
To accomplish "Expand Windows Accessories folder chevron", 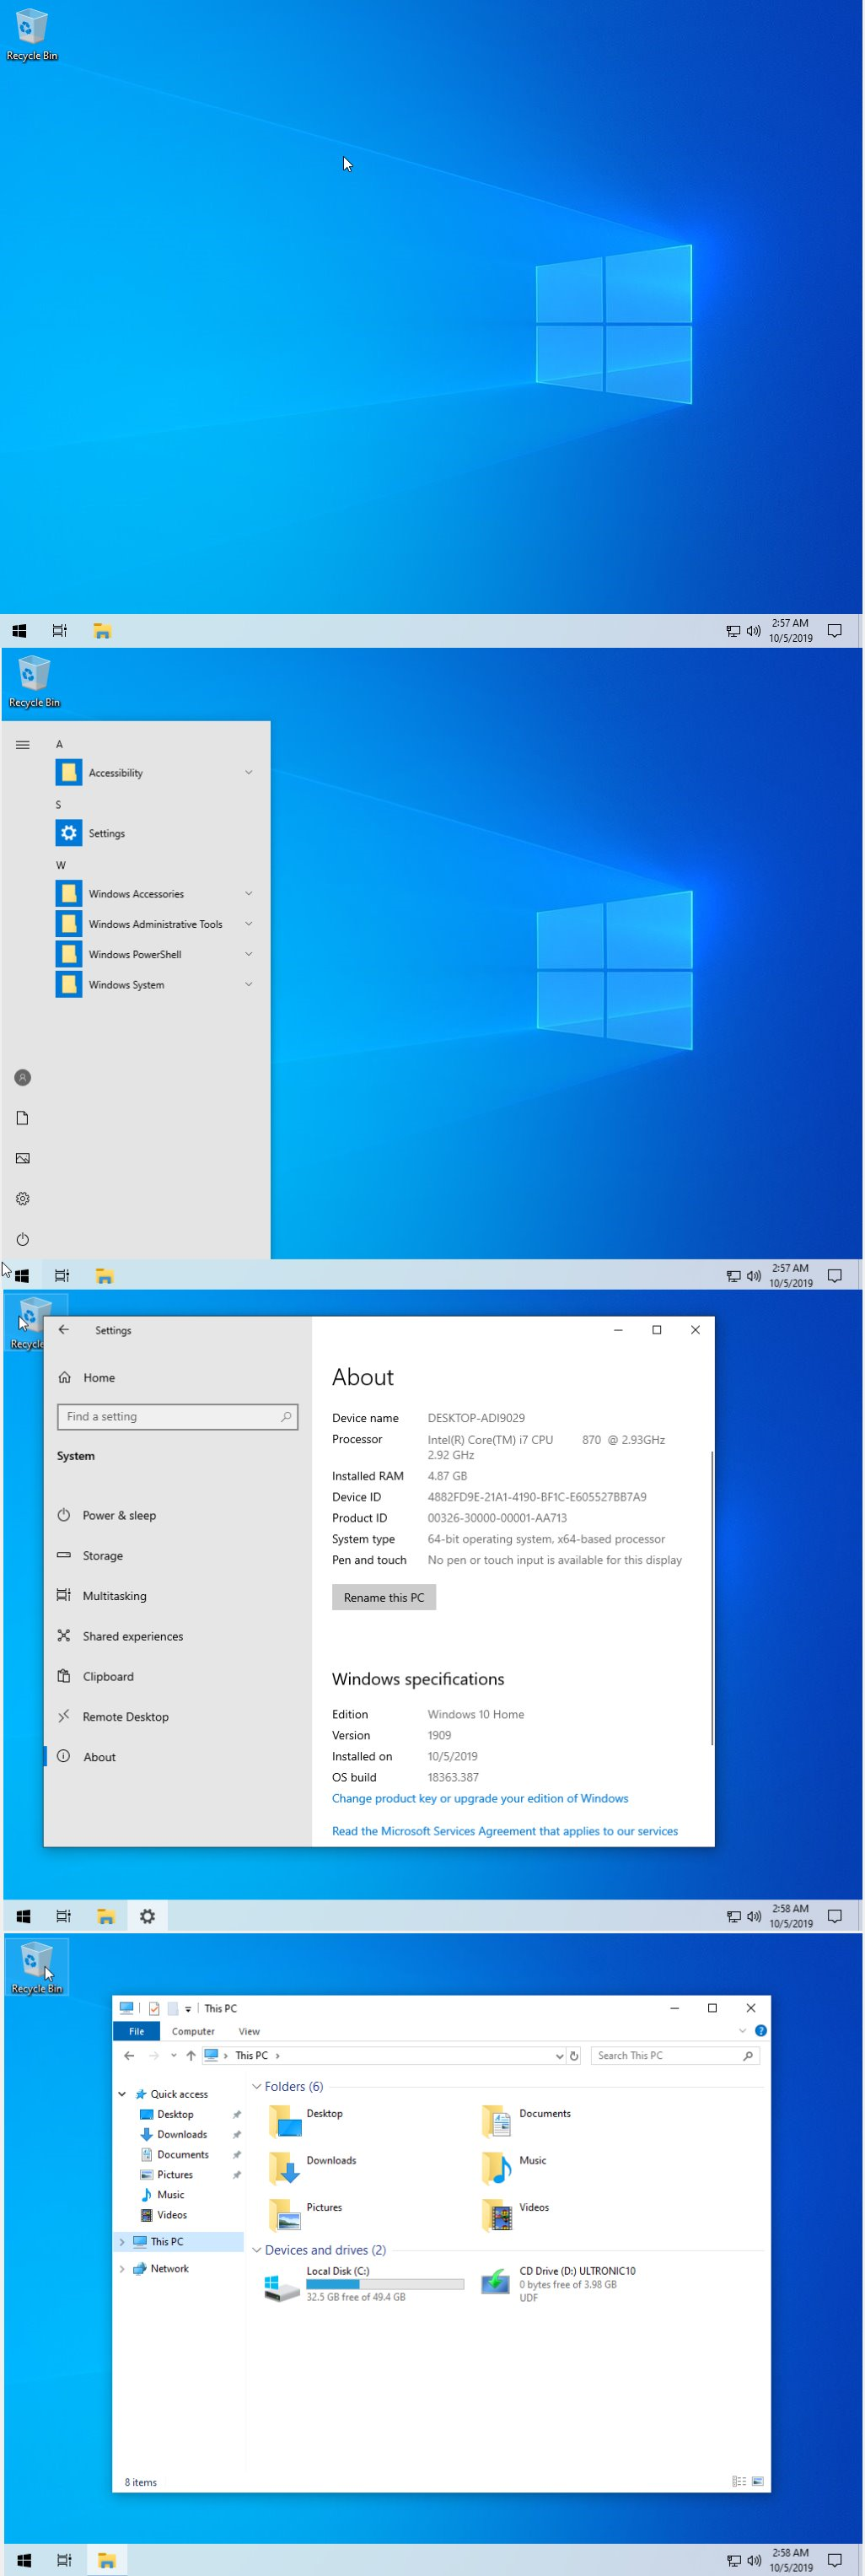I will 248,893.
